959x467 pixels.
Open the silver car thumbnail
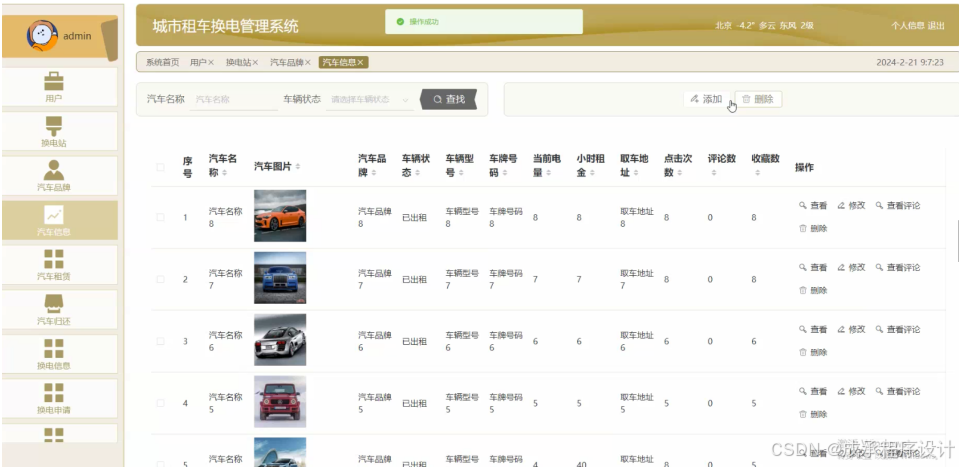pos(280,340)
